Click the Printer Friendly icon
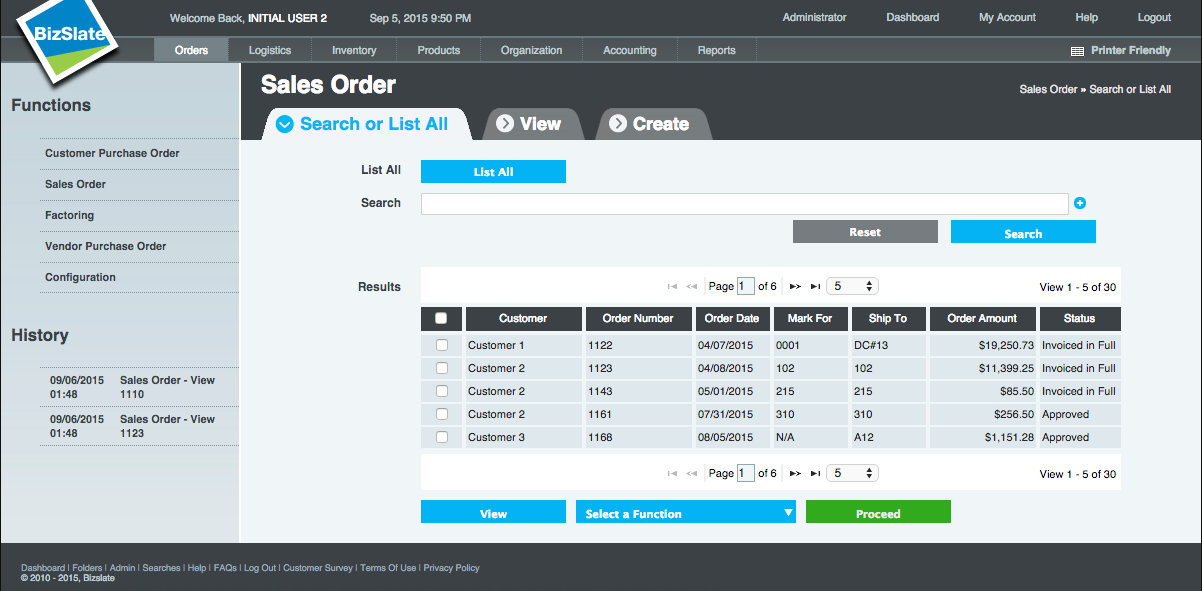Viewport: 1202px width, 591px height. click(x=1077, y=51)
